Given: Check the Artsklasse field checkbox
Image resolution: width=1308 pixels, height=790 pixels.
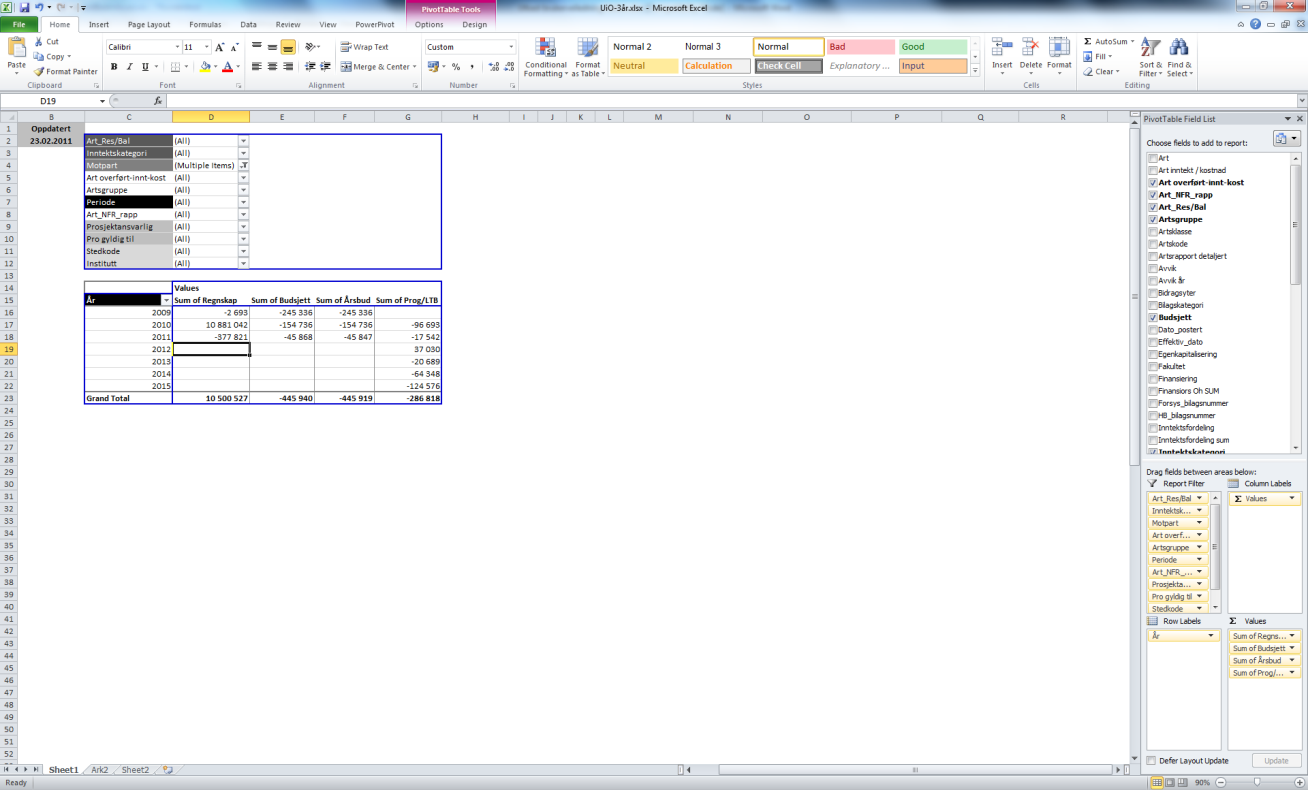Looking at the screenshot, I should click(1153, 232).
